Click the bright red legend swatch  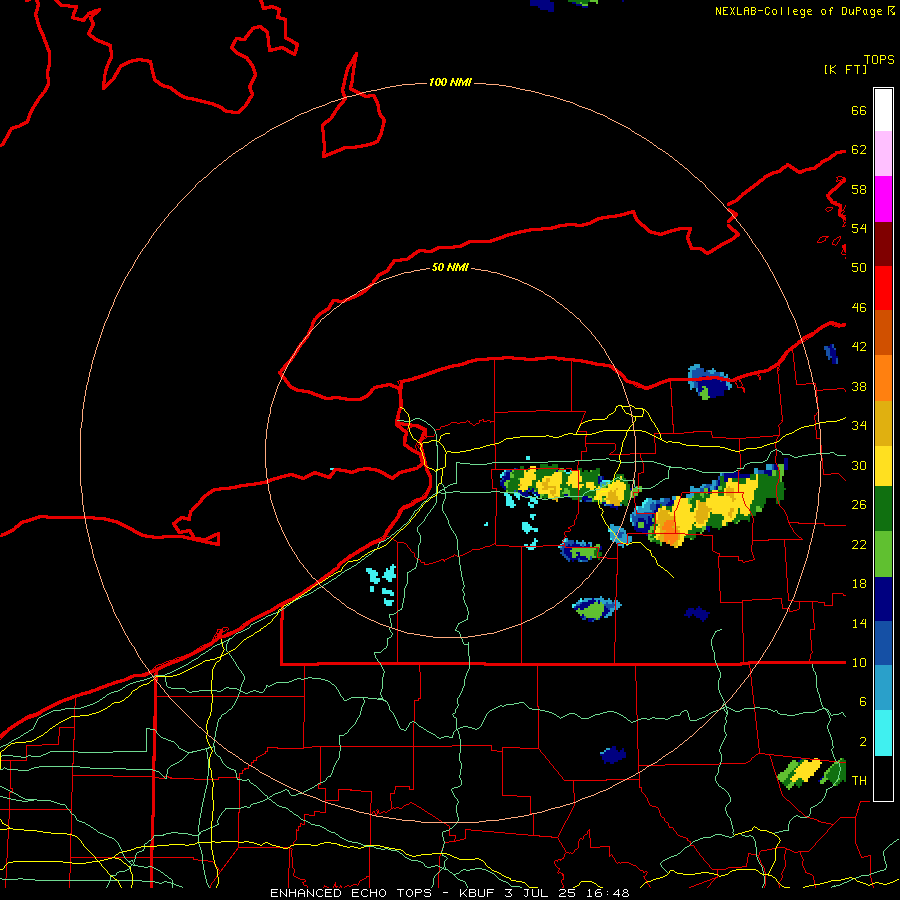point(883,288)
